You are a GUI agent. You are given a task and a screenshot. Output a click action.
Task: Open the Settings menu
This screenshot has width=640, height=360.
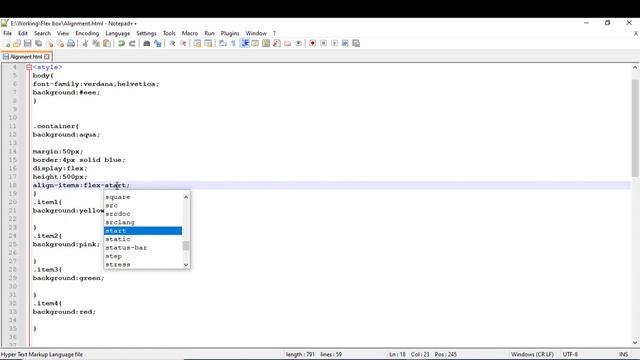pyautogui.click(x=146, y=33)
